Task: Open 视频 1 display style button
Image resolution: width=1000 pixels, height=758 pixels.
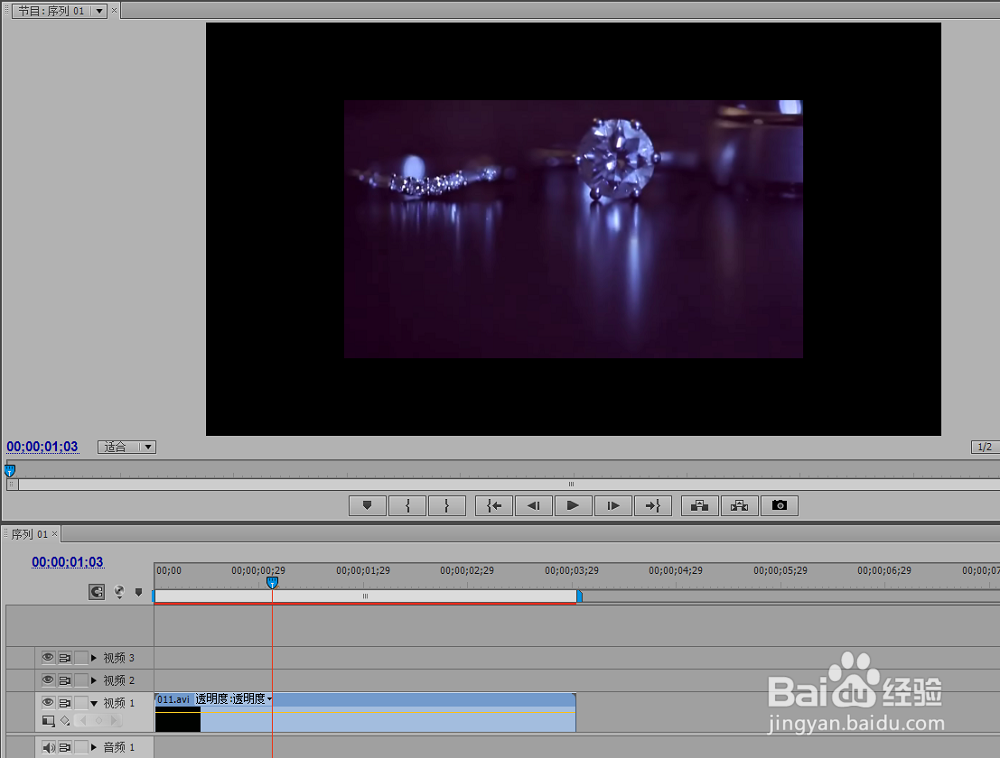Action: pyautogui.click(x=48, y=720)
